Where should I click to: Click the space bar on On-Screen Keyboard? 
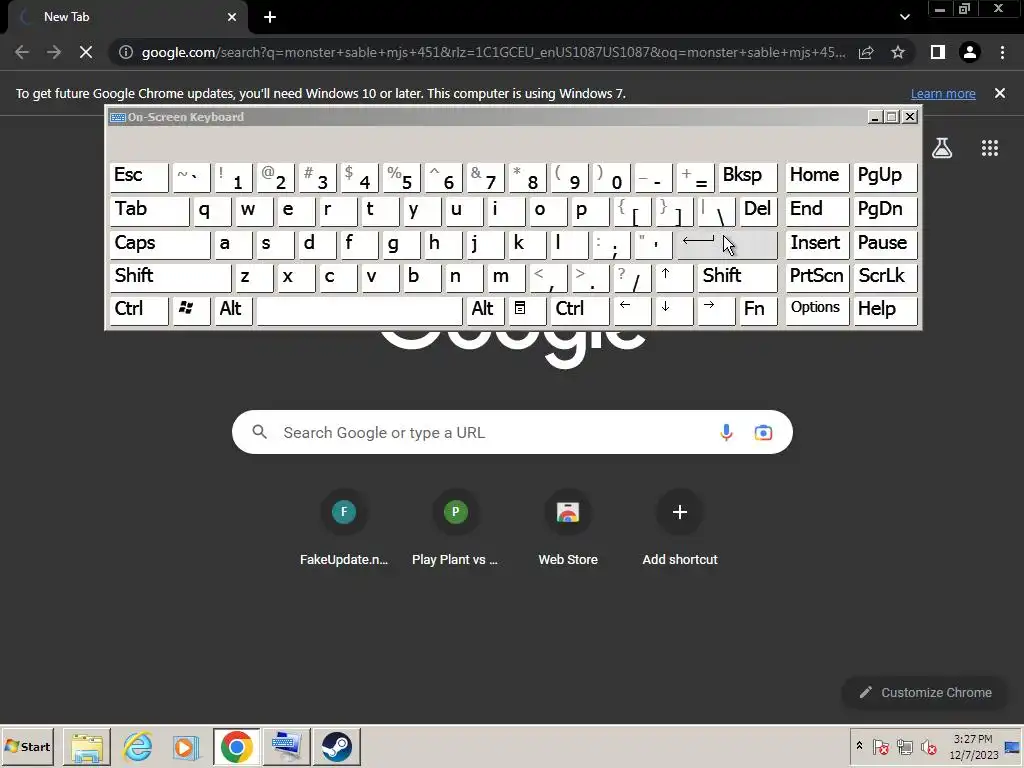(x=359, y=310)
